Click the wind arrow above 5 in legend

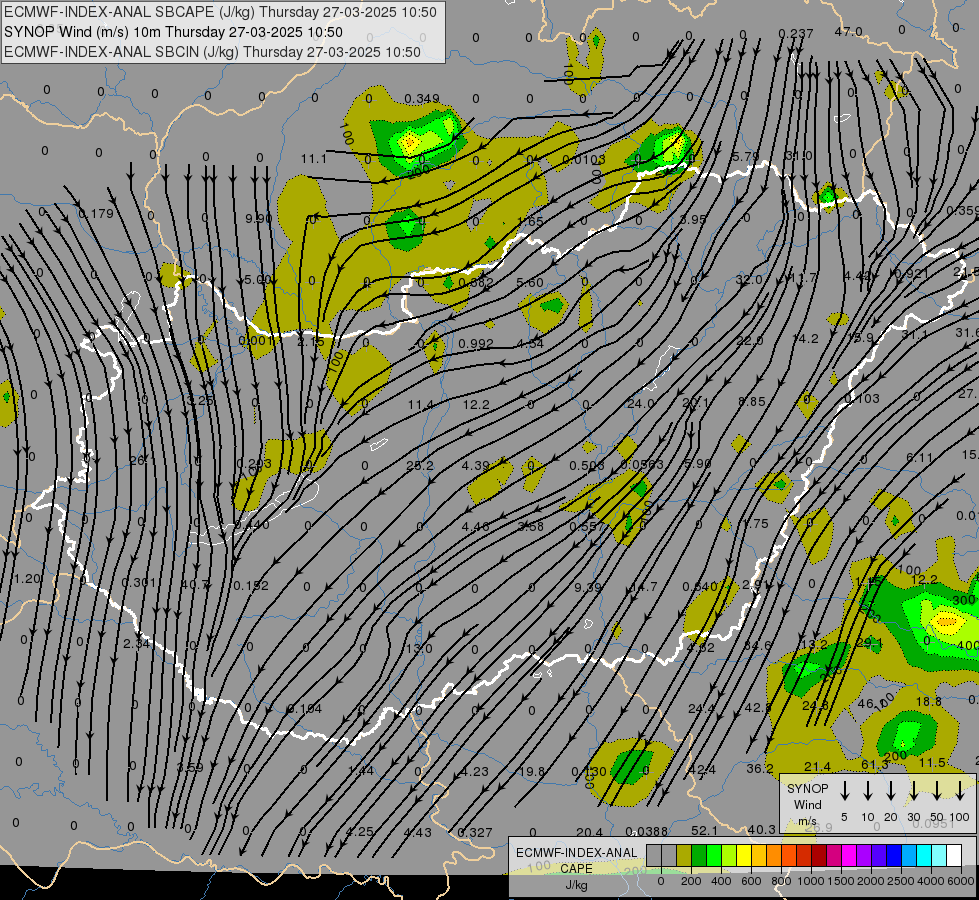point(845,791)
